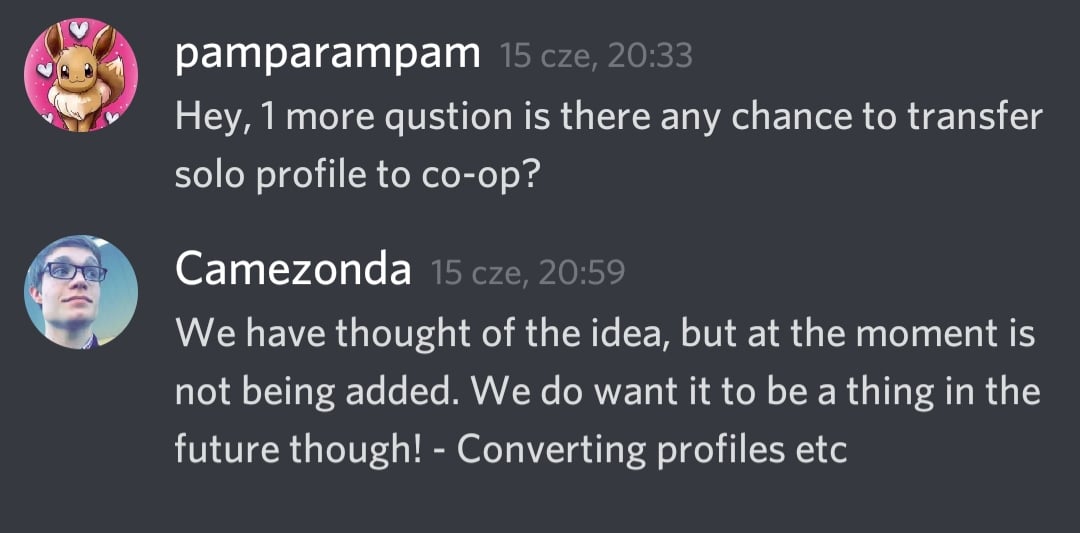Image resolution: width=1080 pixels, height=533 pixels.
Task: Click the glasses in Camezonda's avatar
Action: 74,271
